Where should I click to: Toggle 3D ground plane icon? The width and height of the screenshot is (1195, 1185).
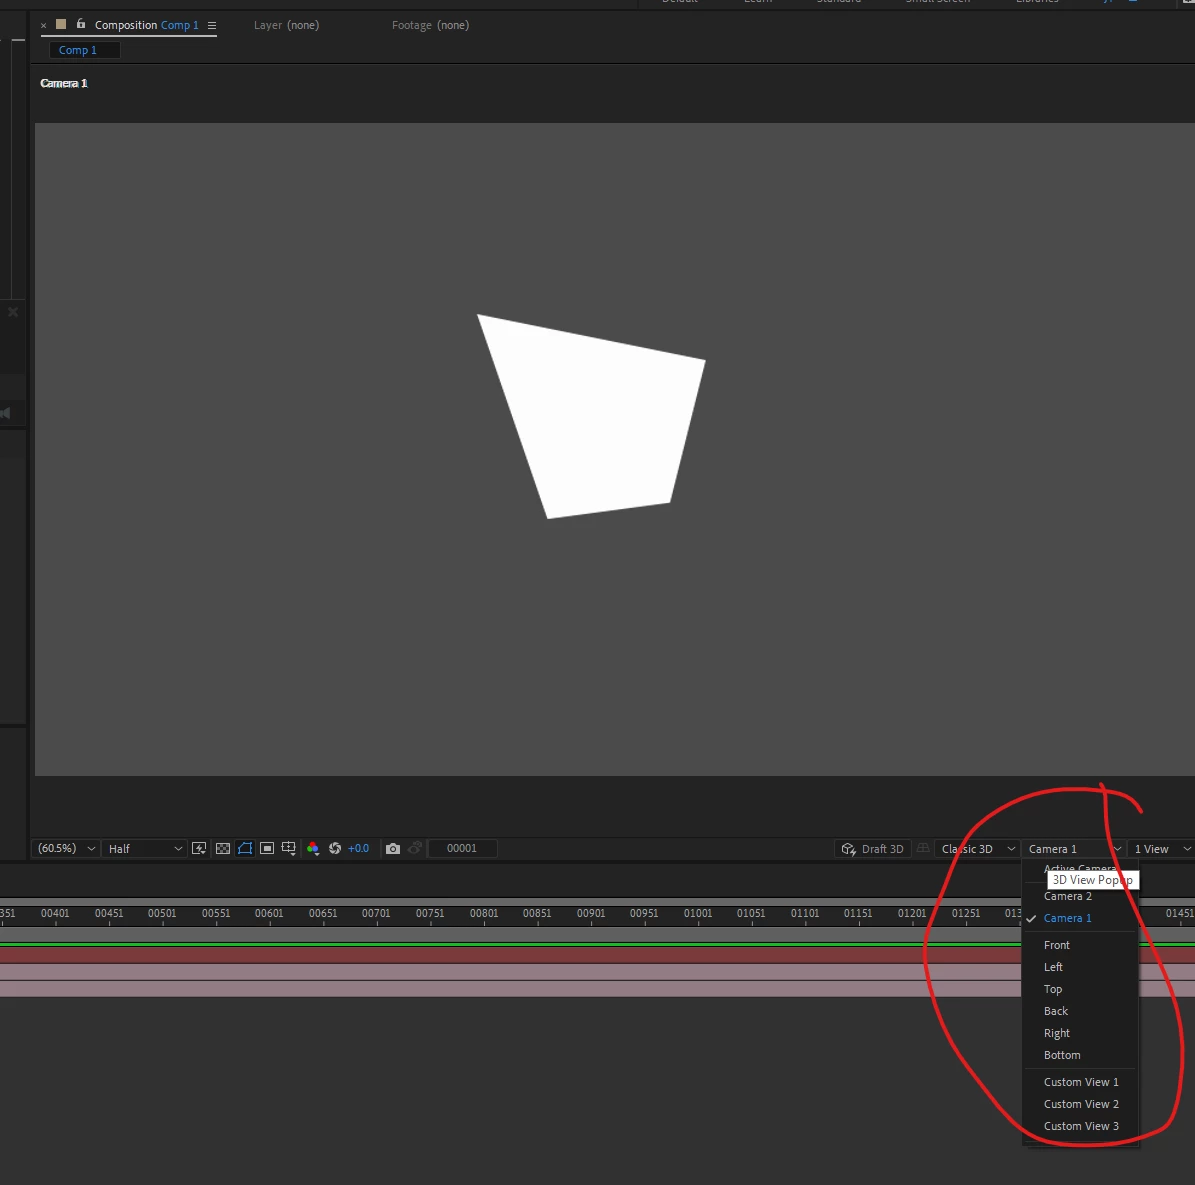923,848
